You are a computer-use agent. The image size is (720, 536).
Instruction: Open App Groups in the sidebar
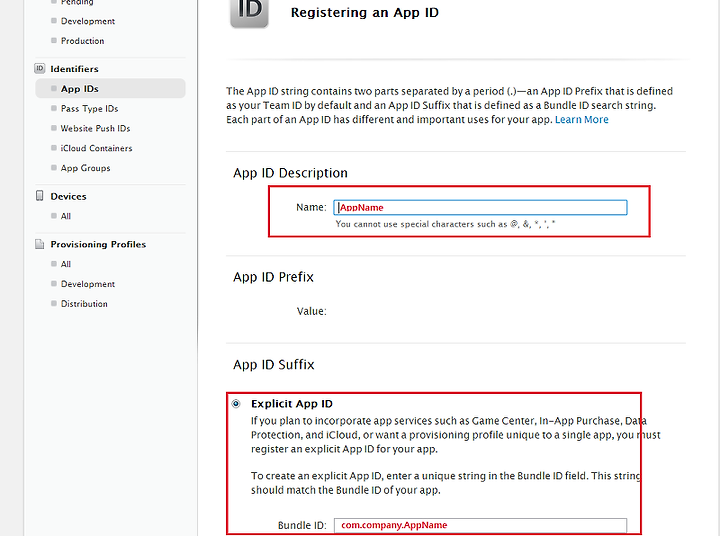(x=85, y=168)
